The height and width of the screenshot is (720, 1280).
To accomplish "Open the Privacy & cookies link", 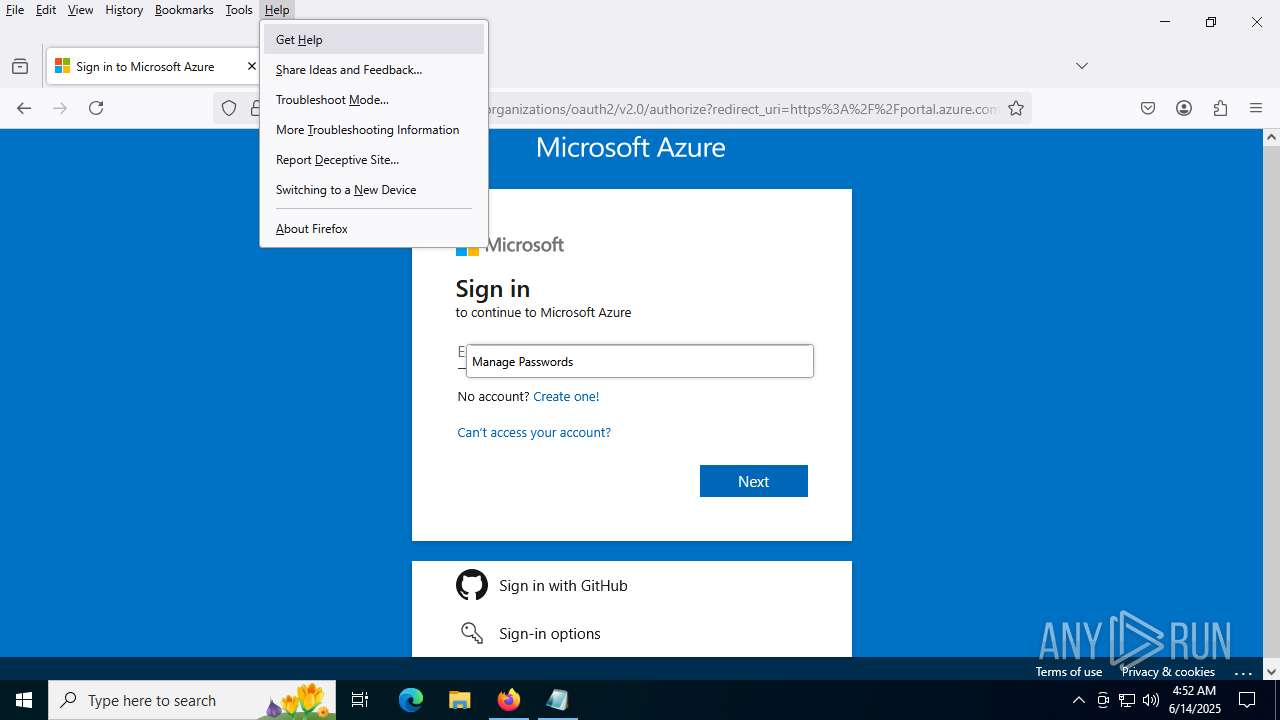I will click(x=1168, y=672).
